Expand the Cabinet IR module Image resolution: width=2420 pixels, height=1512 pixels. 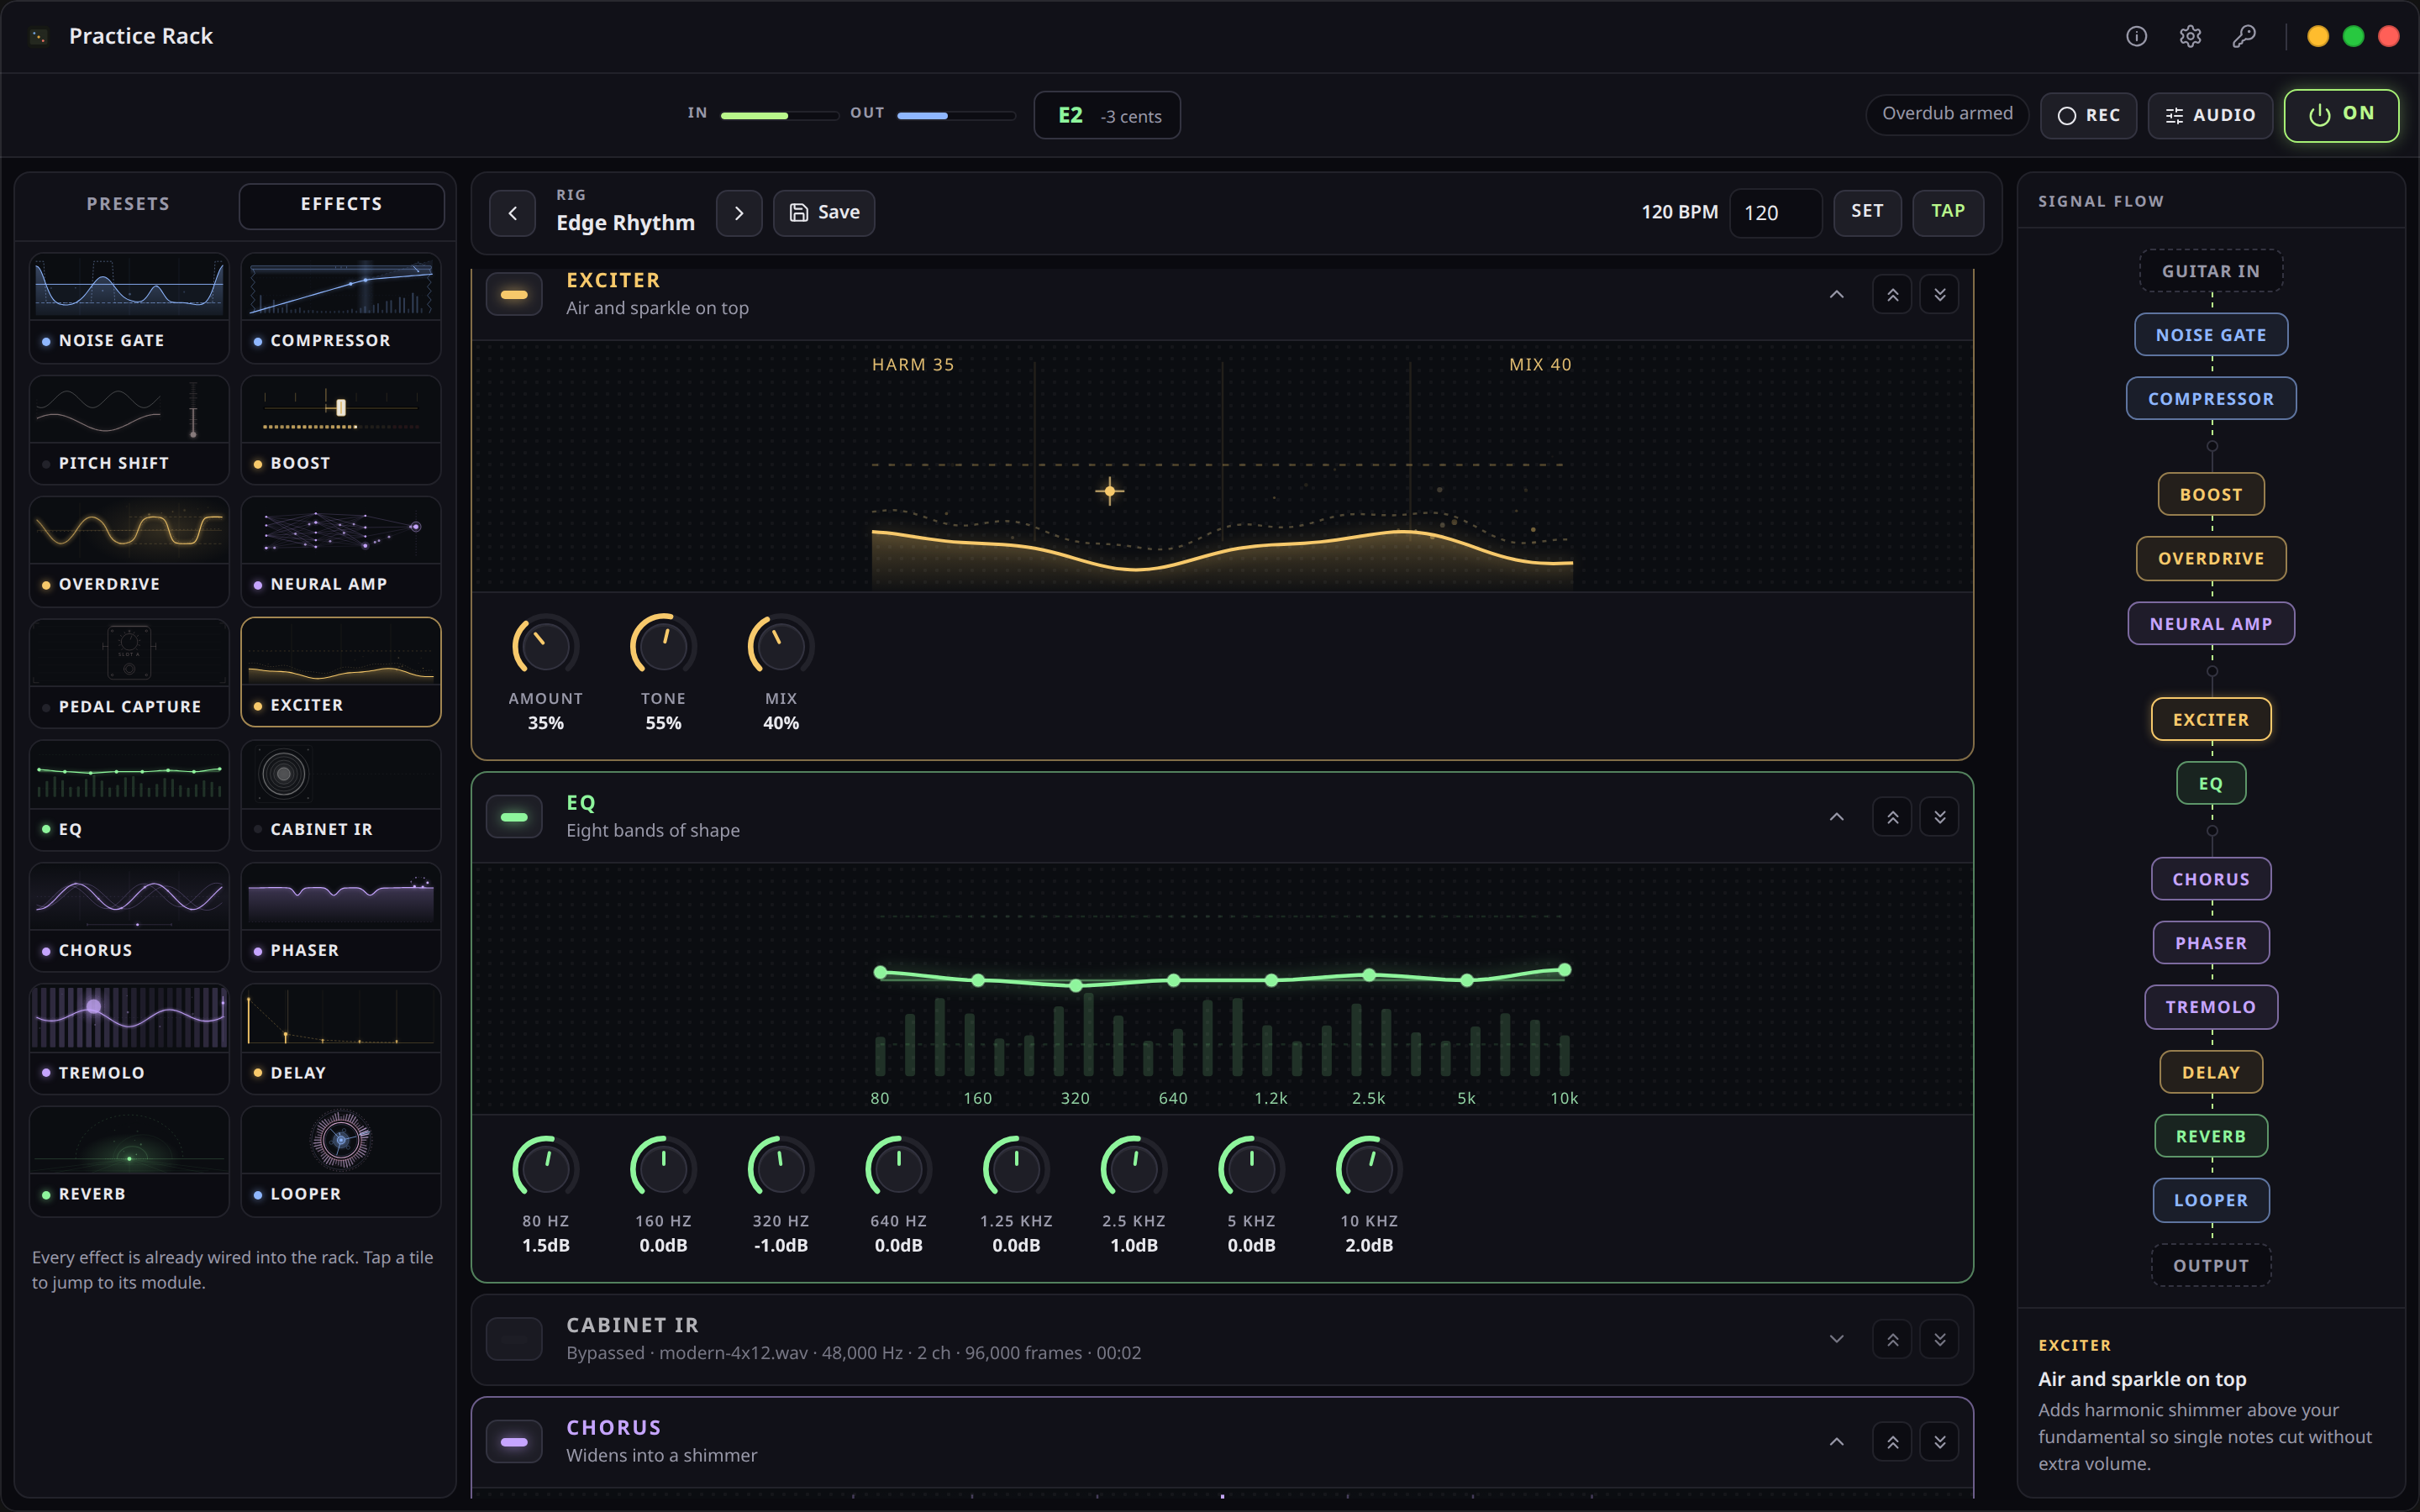coord(1836,1339)
